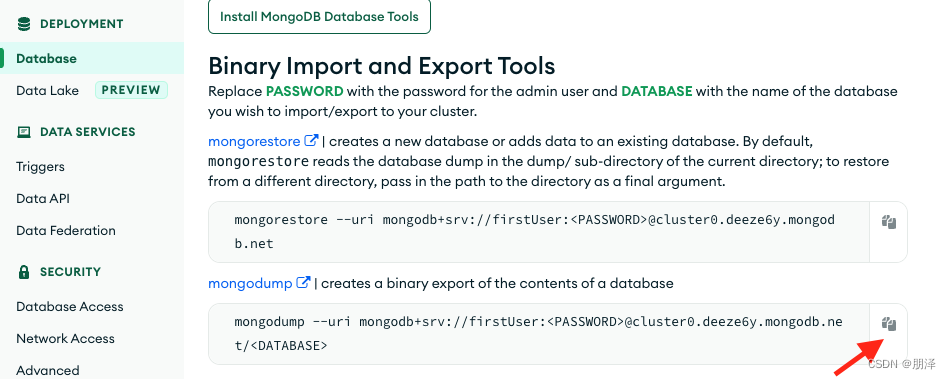951x379 pixels.
Task: Open Data Lake in the sidebar
Action: coord(47,90)
